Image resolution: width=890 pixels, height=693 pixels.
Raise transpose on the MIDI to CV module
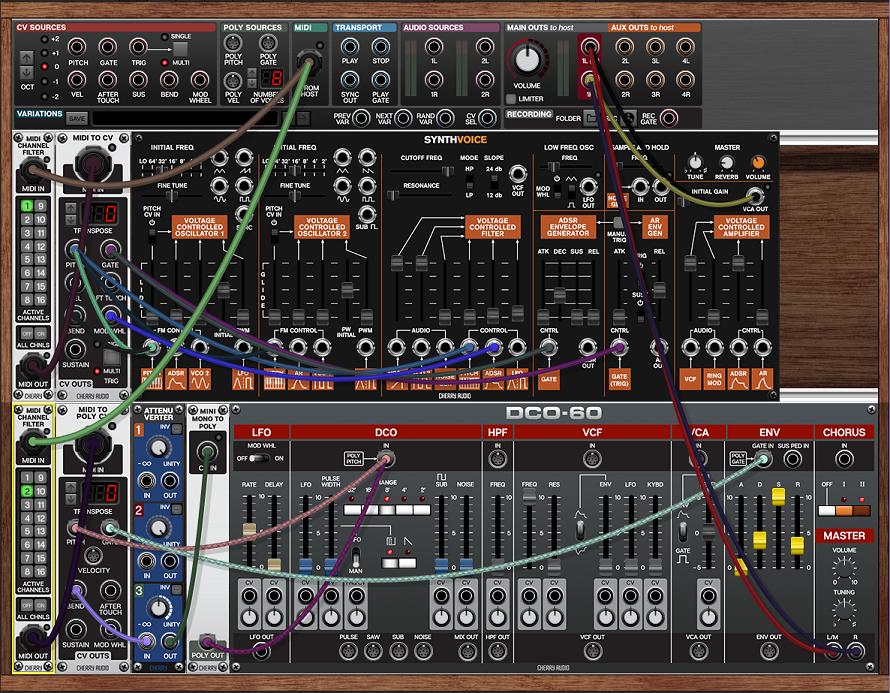70,208
